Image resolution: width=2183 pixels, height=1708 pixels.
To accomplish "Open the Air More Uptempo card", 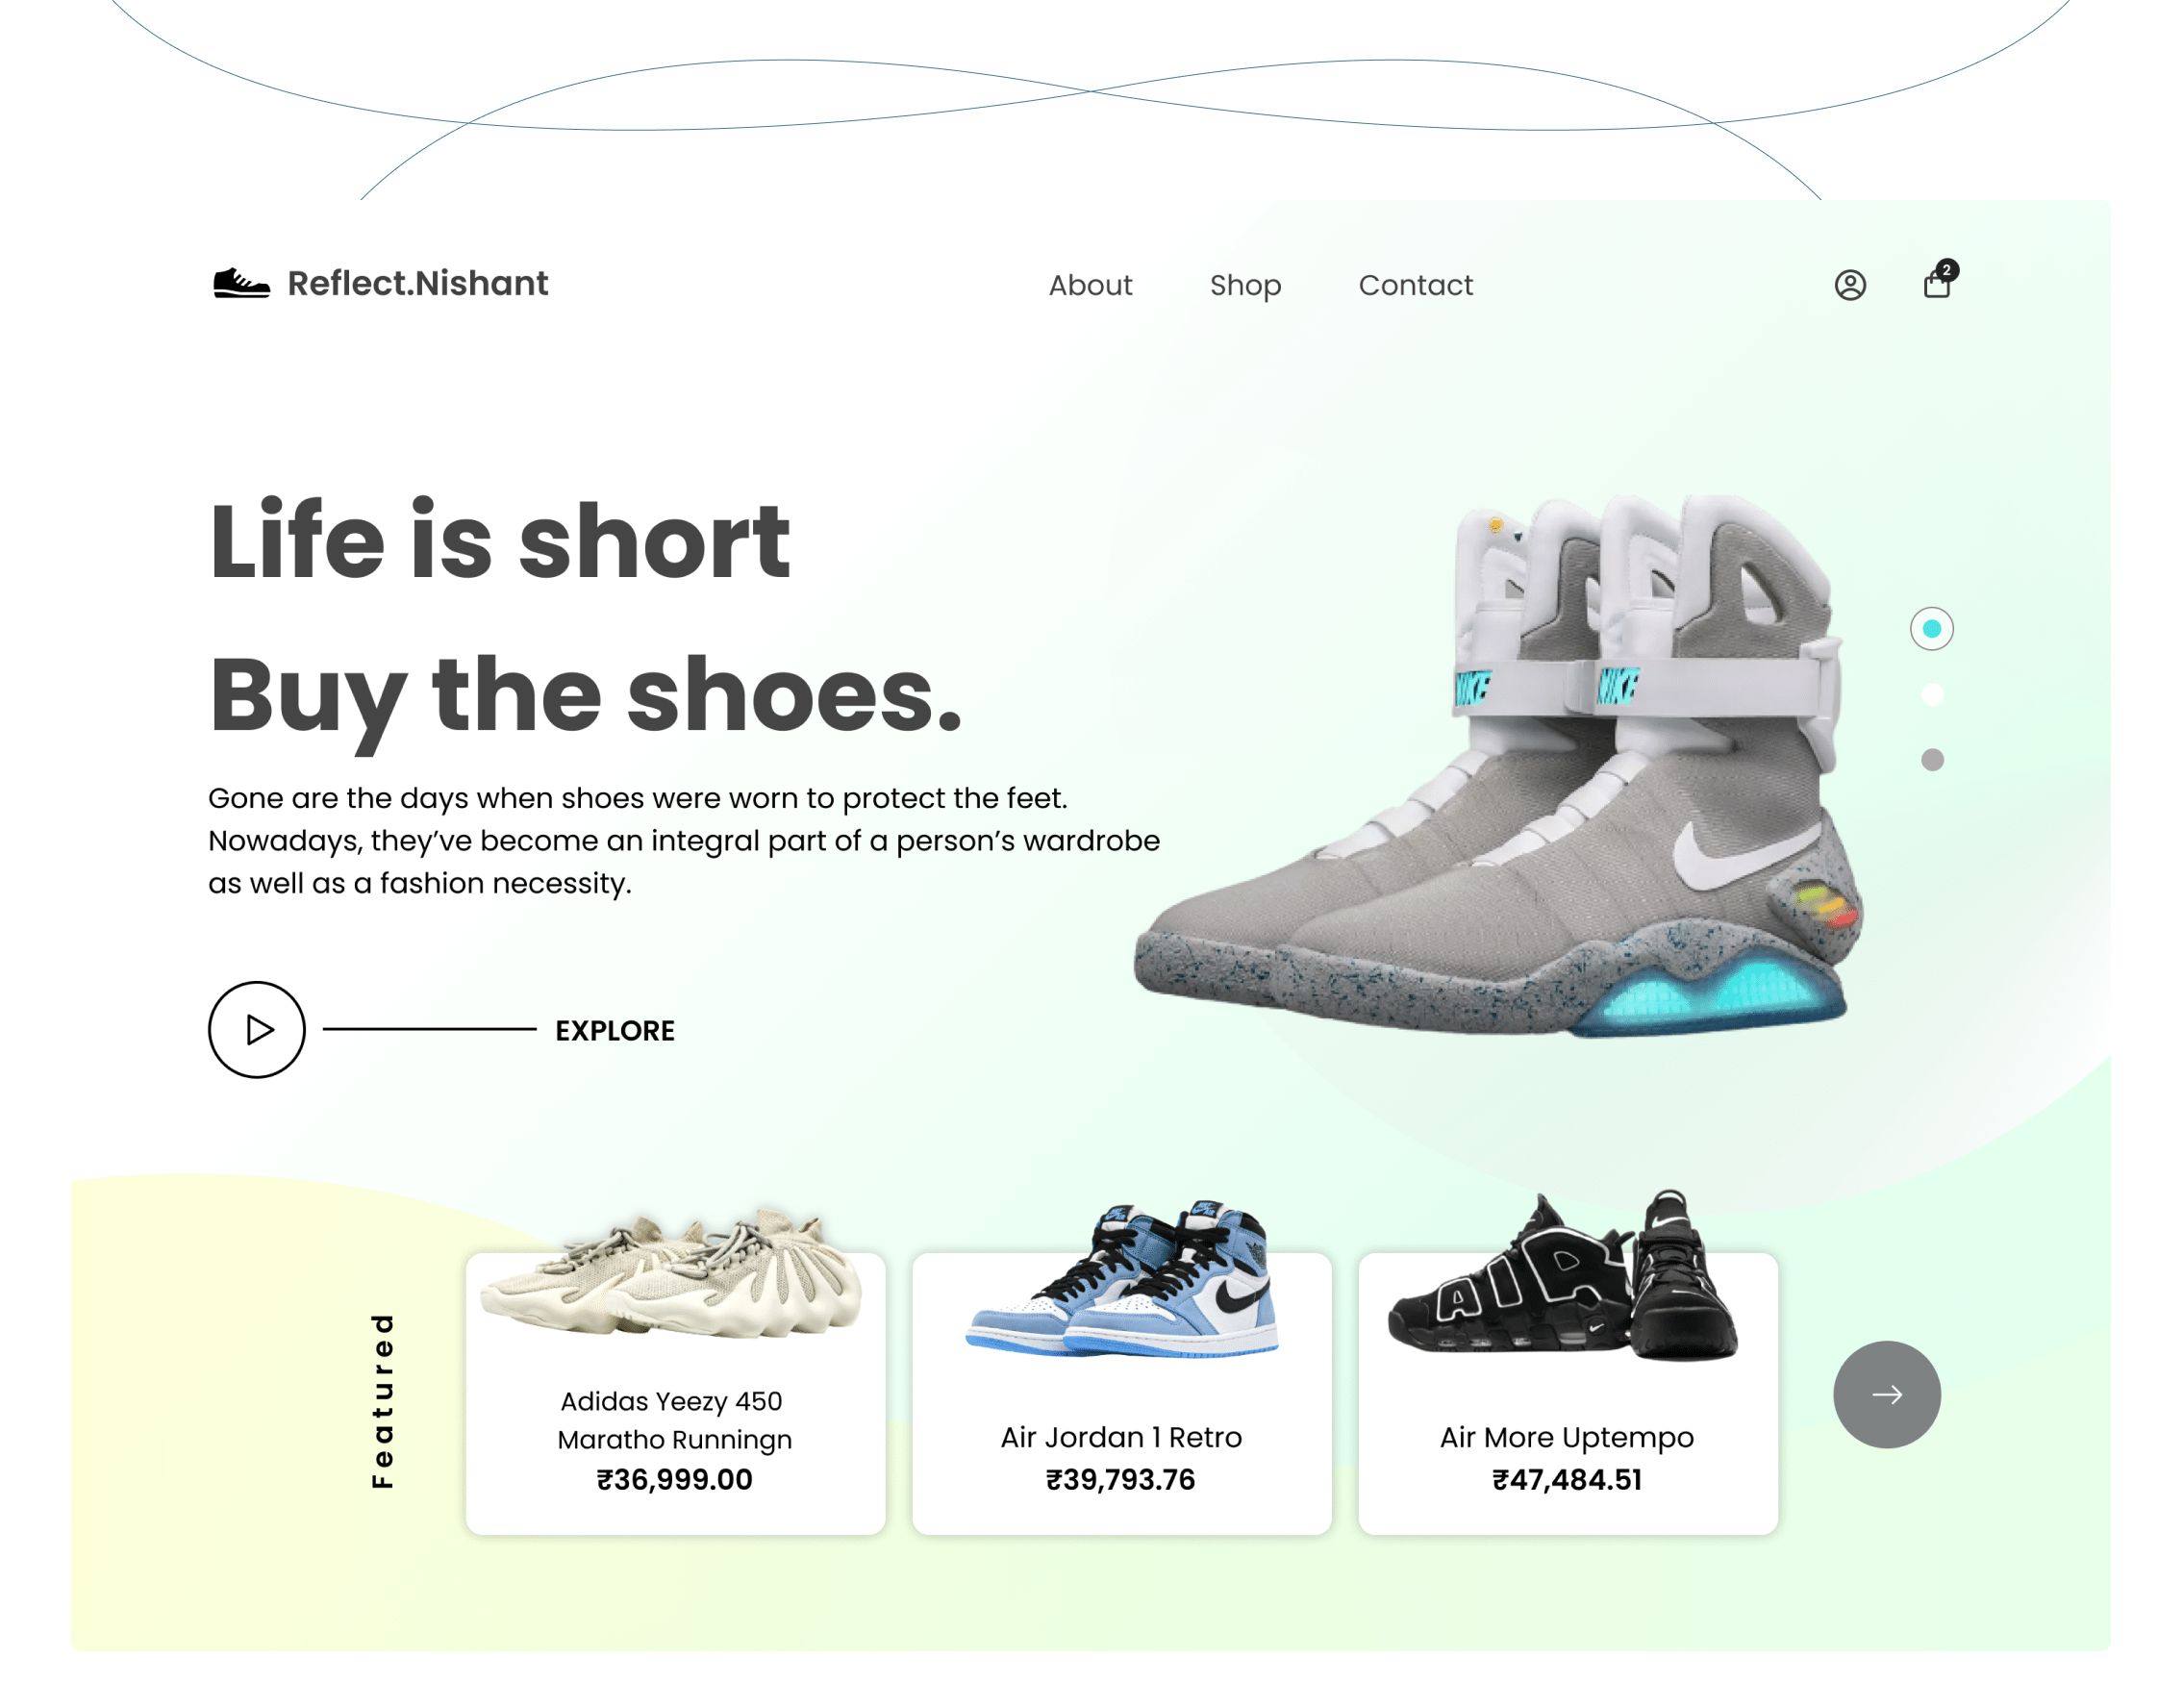I will [x=1567, y=1393].
